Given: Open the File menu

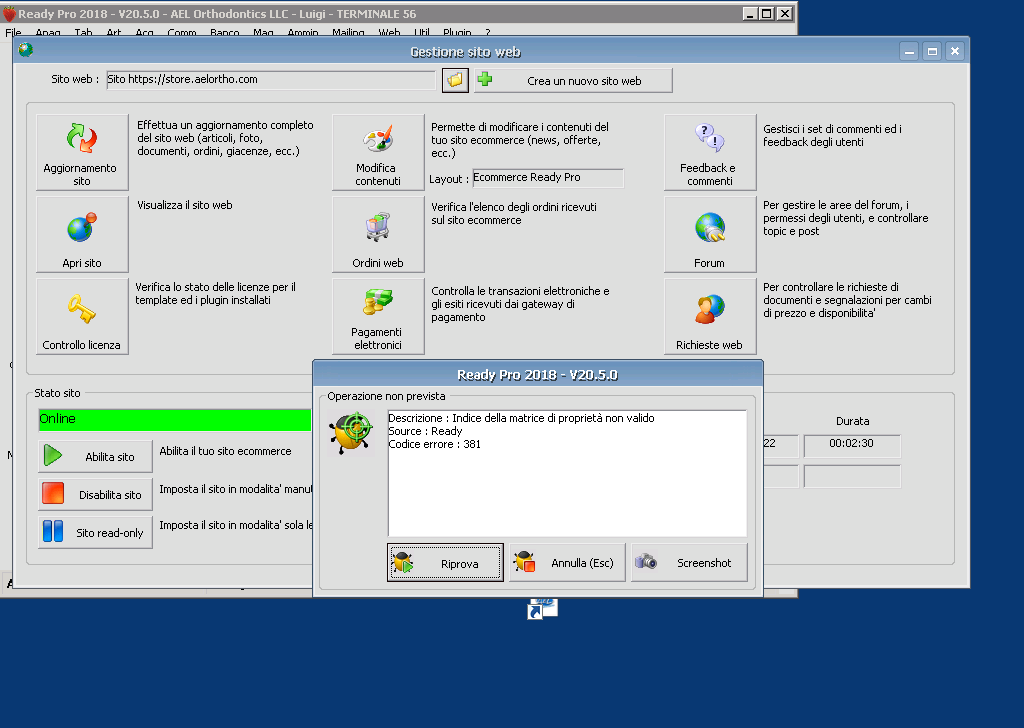Looking at the screenshot, I should click(x=13, y=32).
